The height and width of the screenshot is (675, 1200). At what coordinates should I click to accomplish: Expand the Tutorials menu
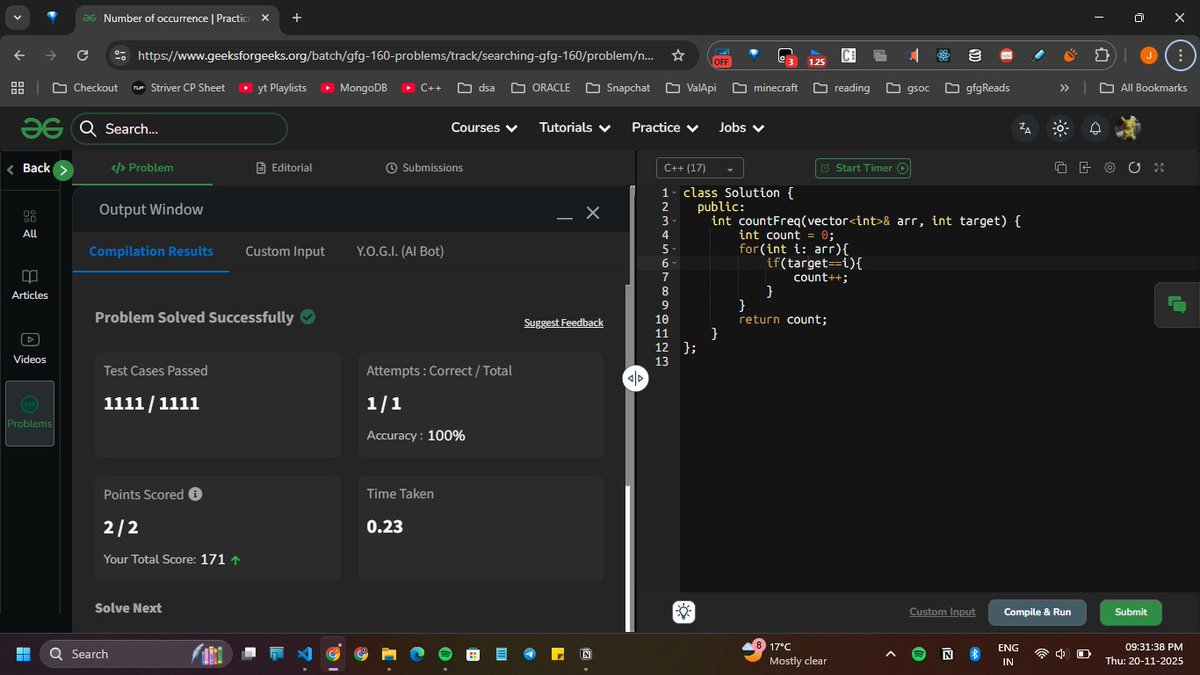tap(574, 128)
